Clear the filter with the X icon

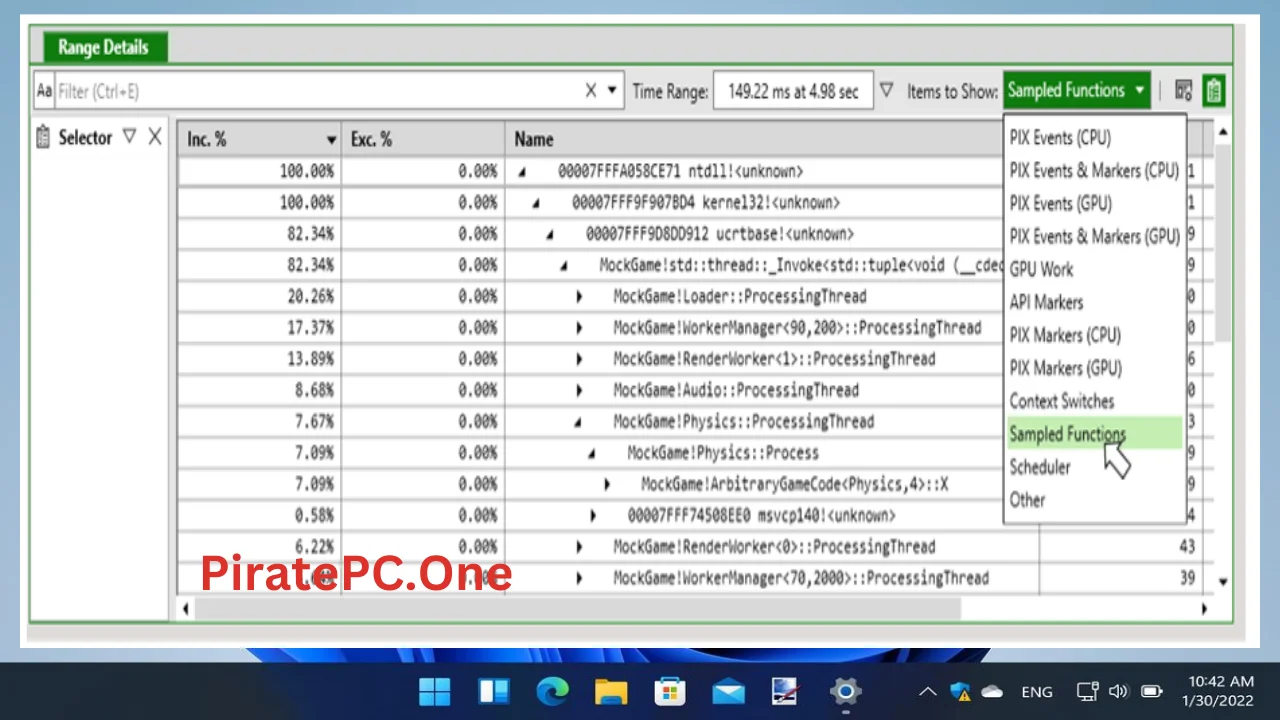pos(590,91)
